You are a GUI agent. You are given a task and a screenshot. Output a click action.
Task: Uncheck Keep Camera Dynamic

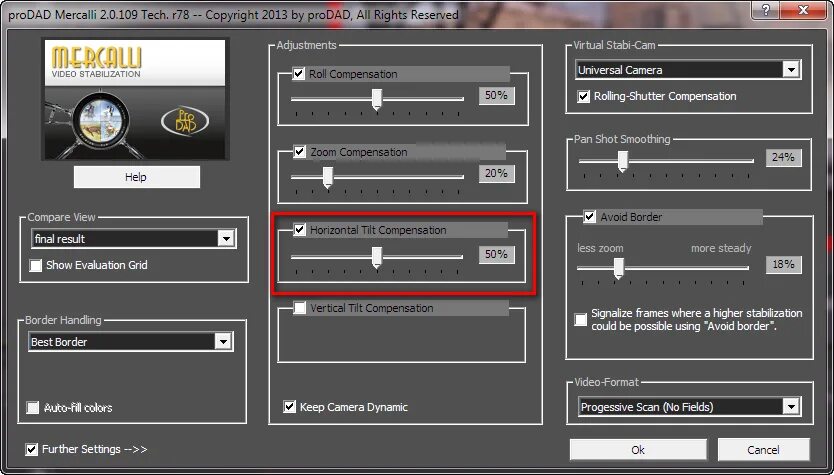289,407
